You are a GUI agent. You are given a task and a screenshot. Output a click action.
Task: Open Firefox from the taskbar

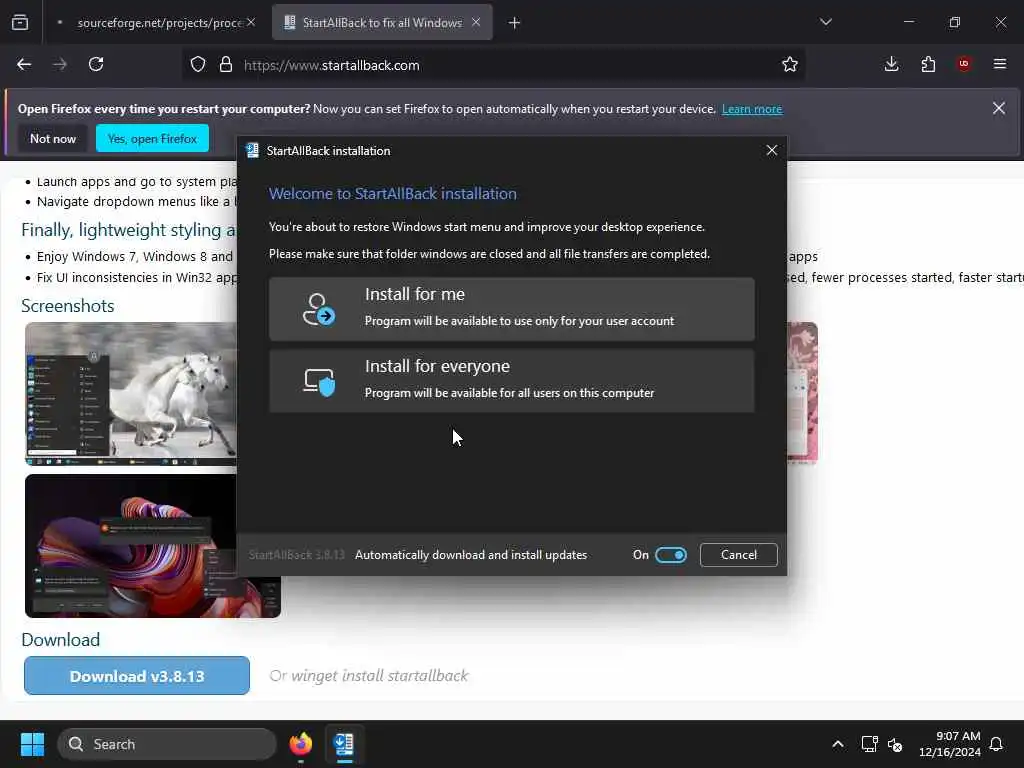coord(301,744)
